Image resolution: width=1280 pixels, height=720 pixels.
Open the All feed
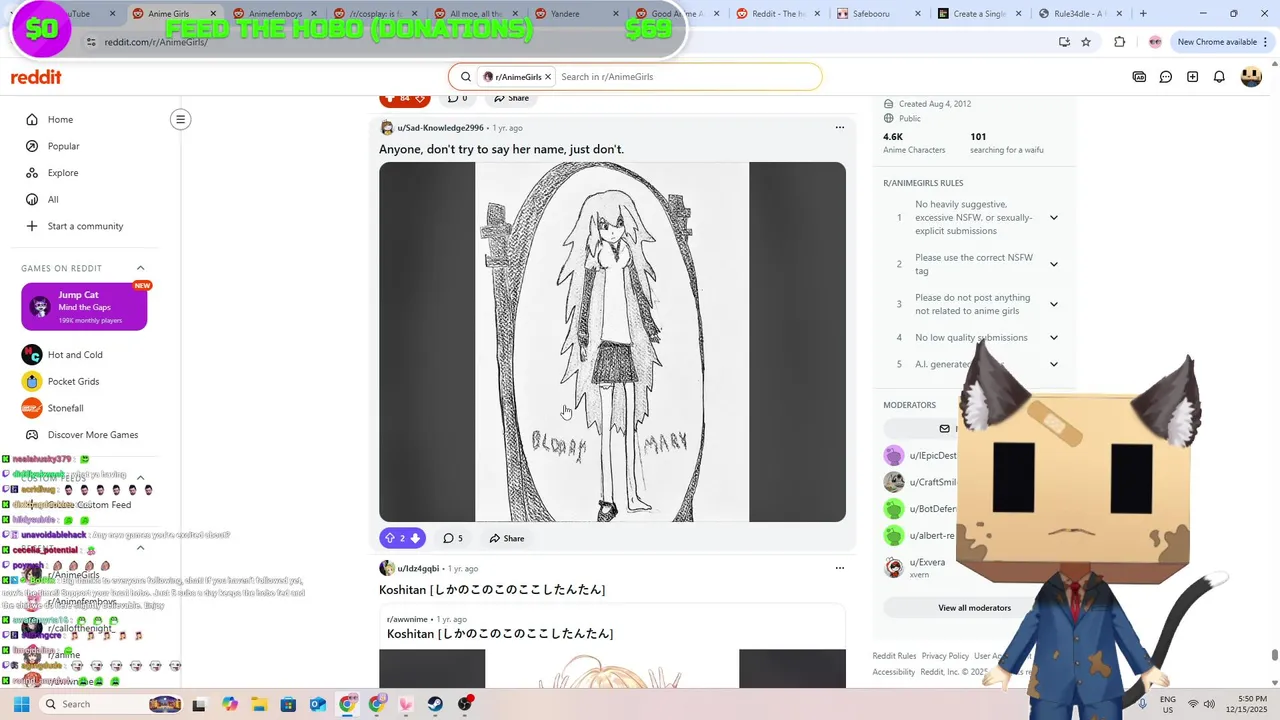point(53,199)
